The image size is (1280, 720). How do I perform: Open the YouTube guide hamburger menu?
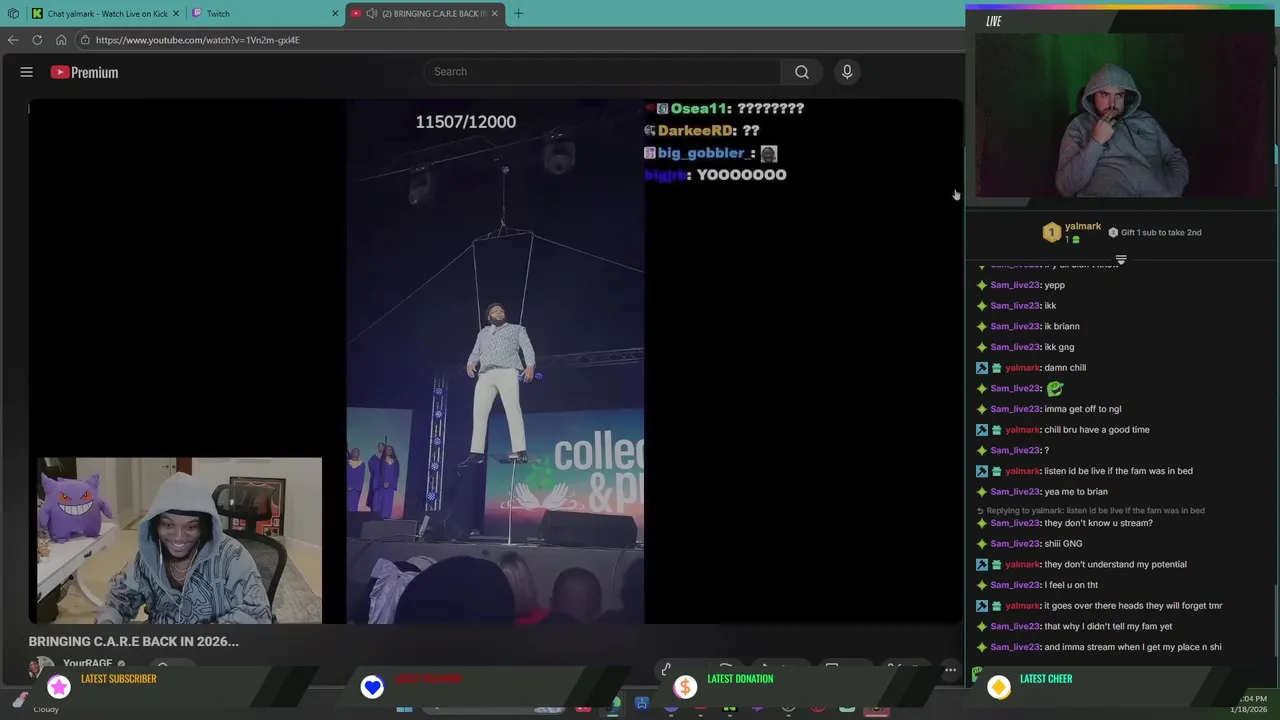(x=27, y=72)
